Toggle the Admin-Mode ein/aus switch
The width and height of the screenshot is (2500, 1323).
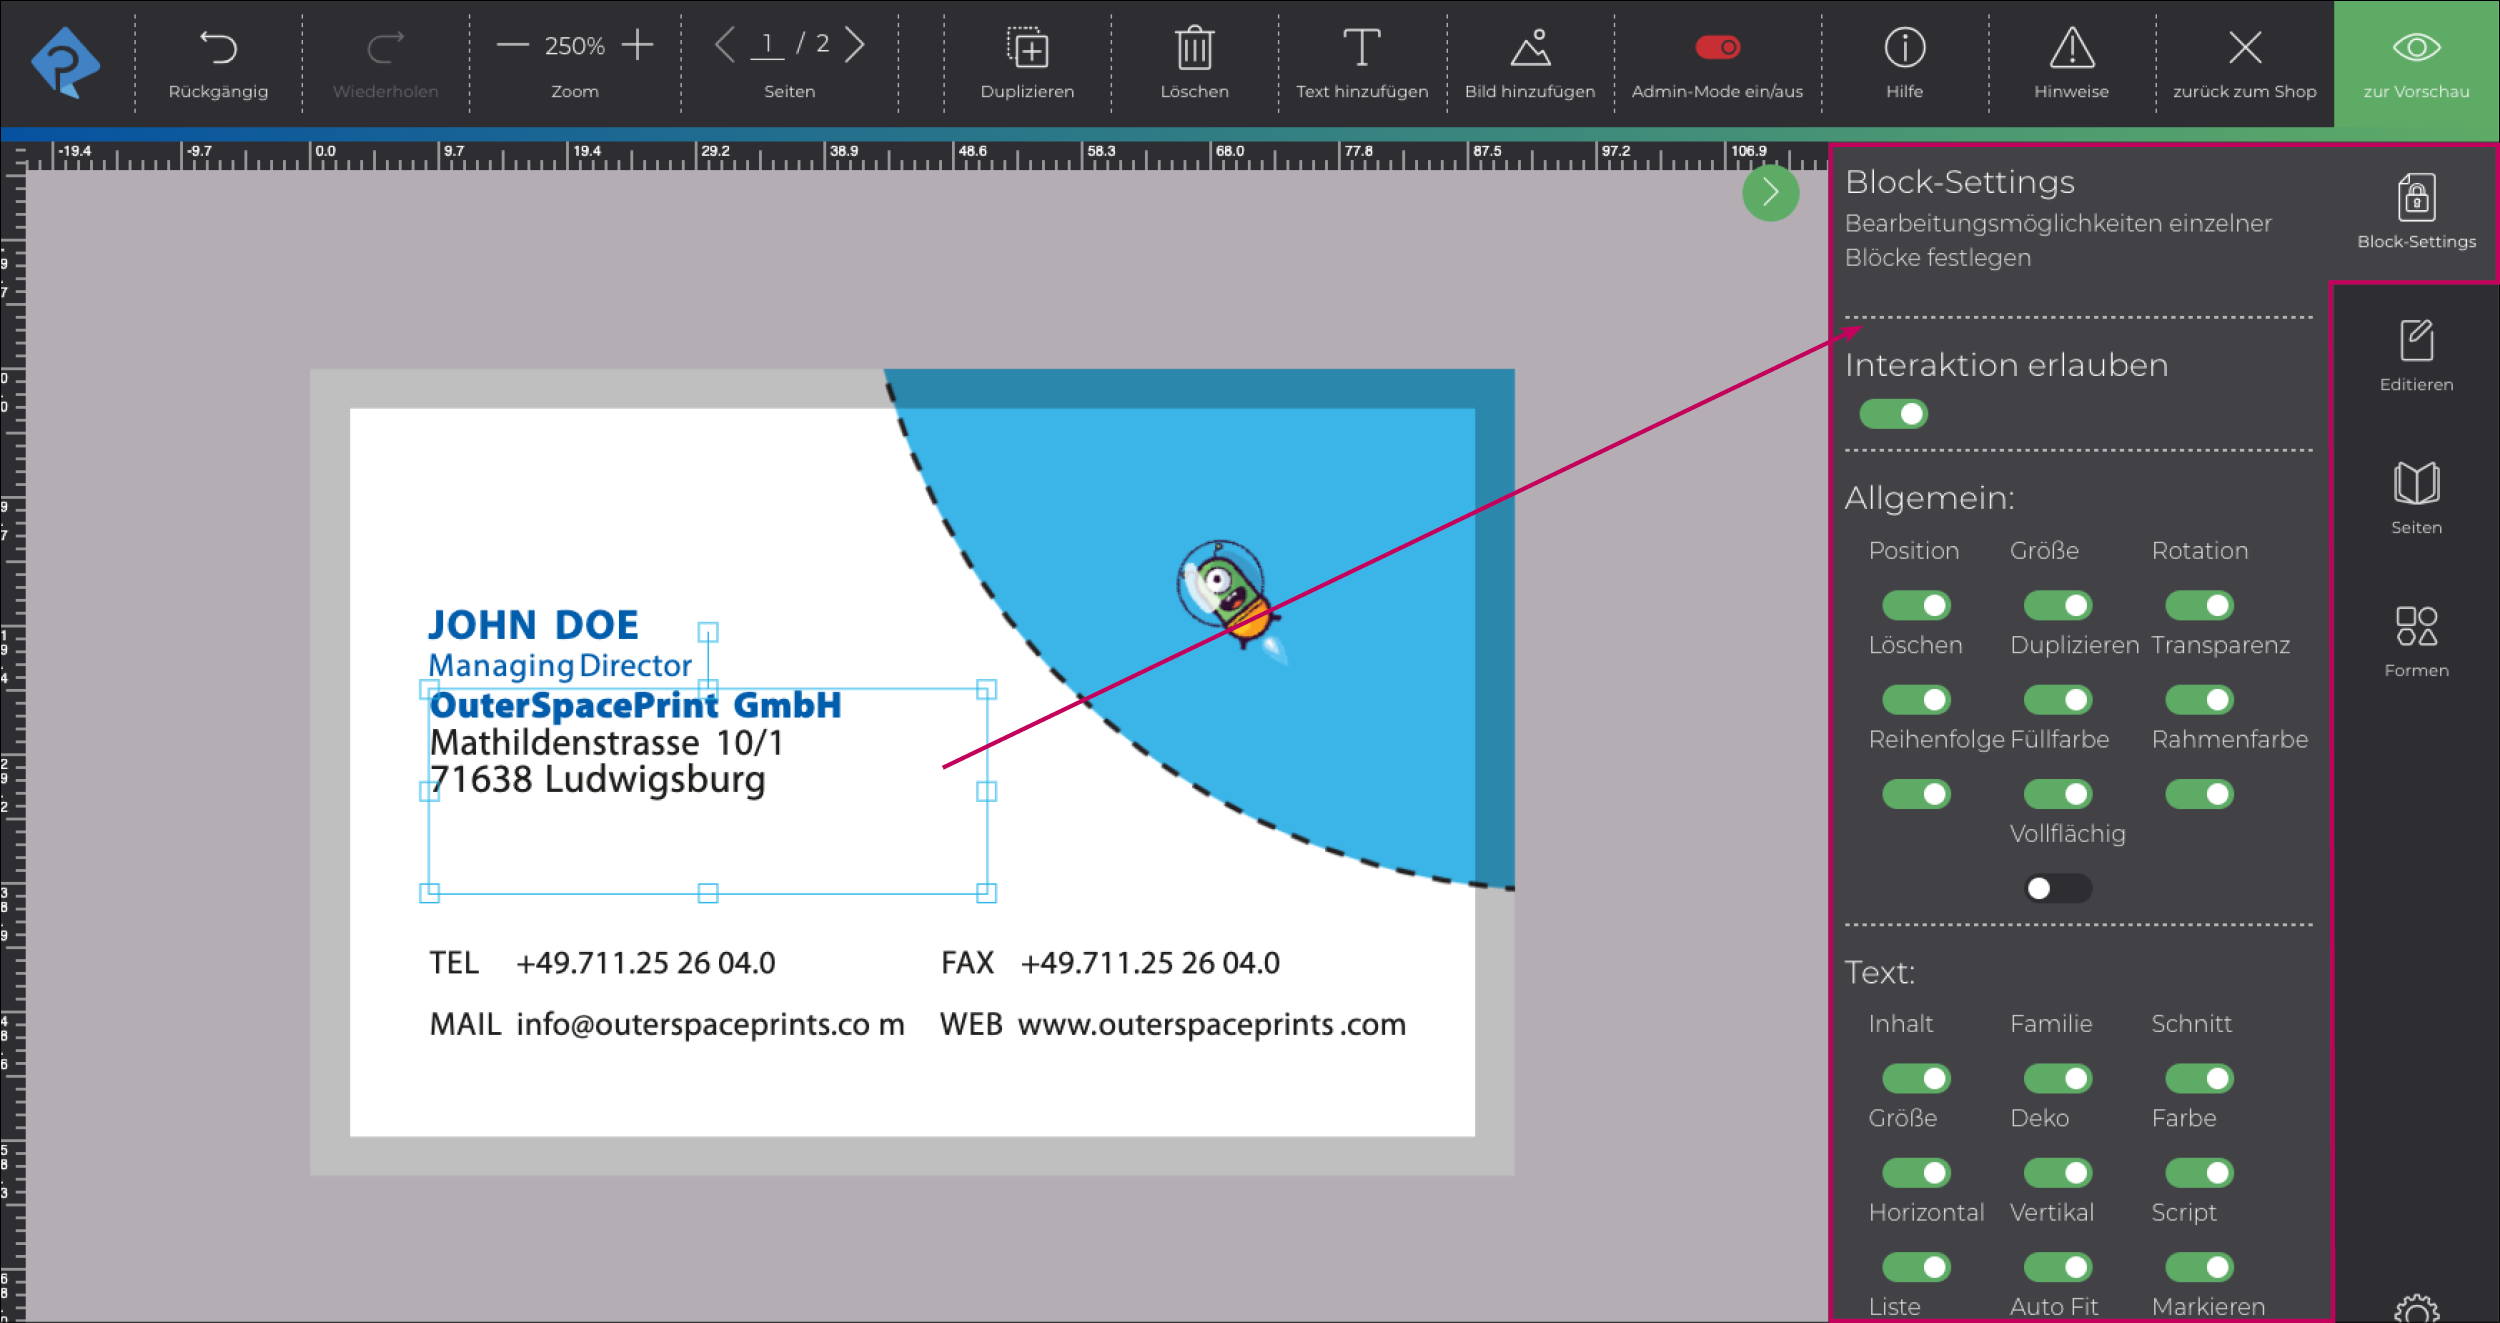click(x=1717, y=47)
